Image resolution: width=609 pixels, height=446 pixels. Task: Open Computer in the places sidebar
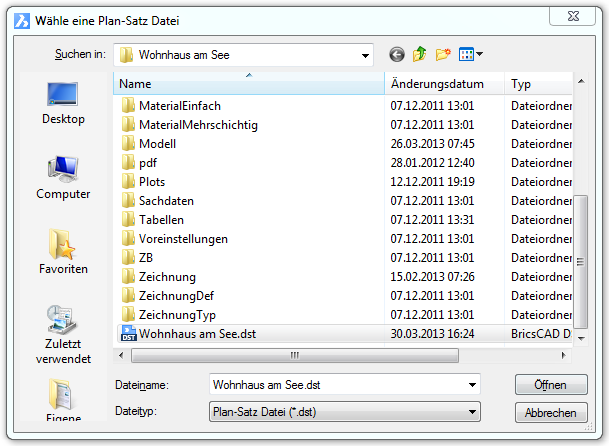(x=64, y=177)
